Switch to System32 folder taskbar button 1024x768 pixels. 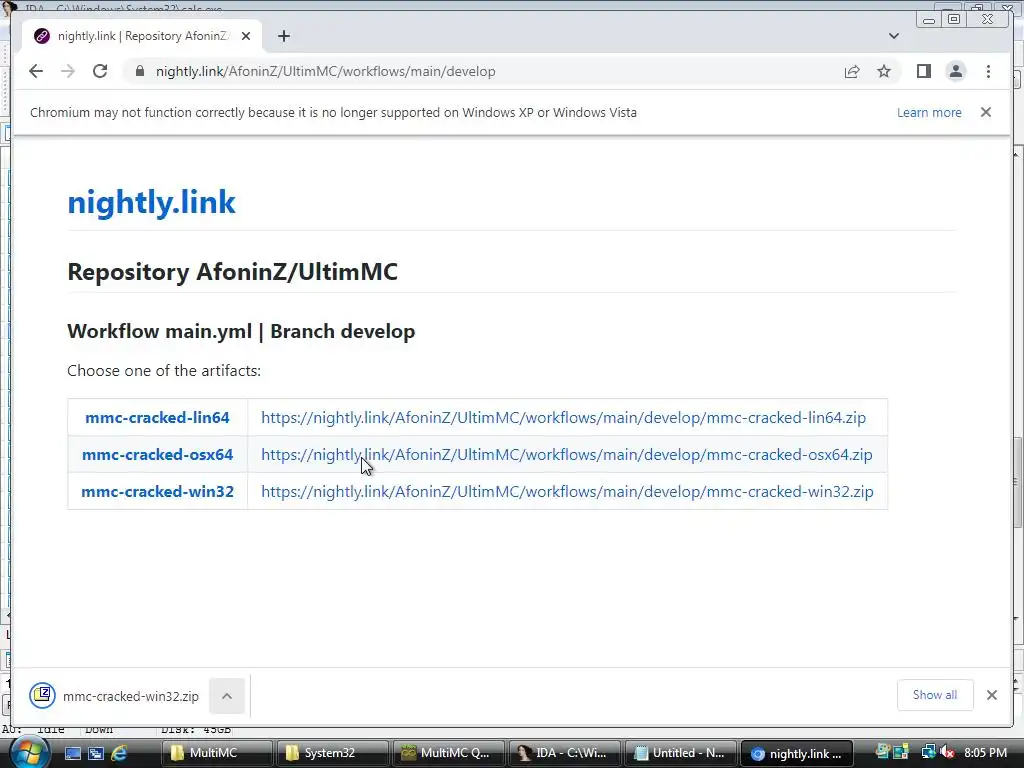click(x=332, y=753)
